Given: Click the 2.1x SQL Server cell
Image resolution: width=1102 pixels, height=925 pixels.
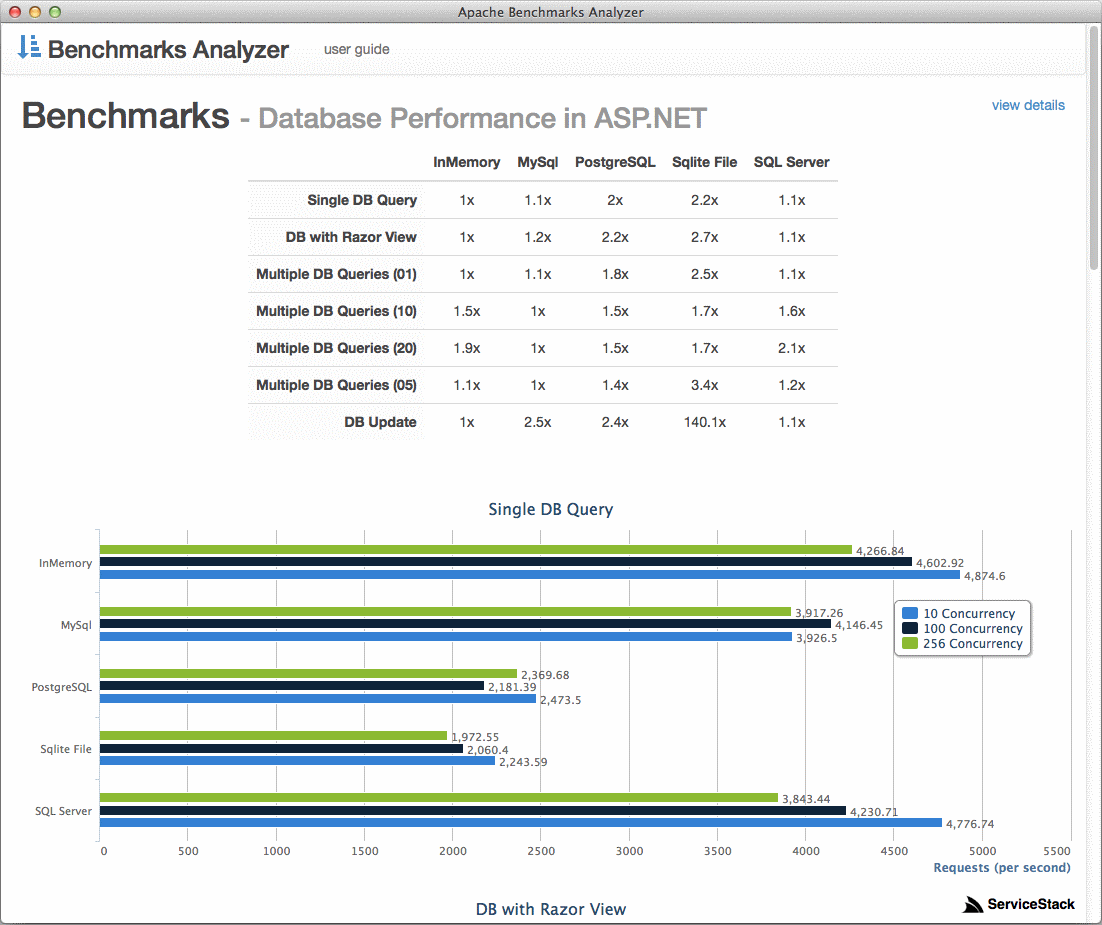Looking at the screenshot, I should tap(791, 349).
